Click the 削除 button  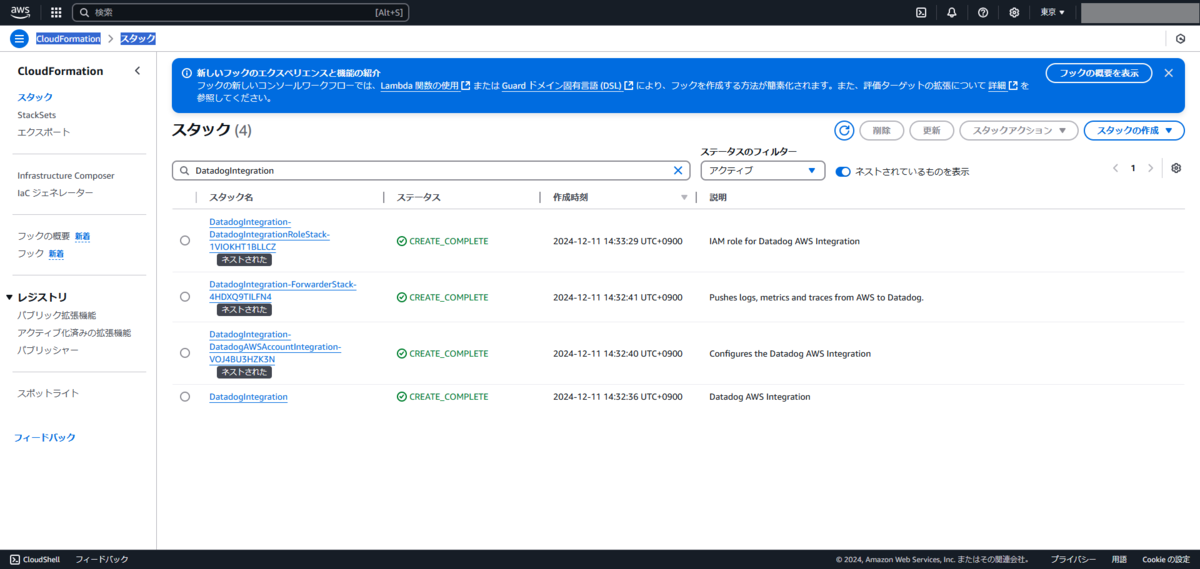(x=882, y=130)
